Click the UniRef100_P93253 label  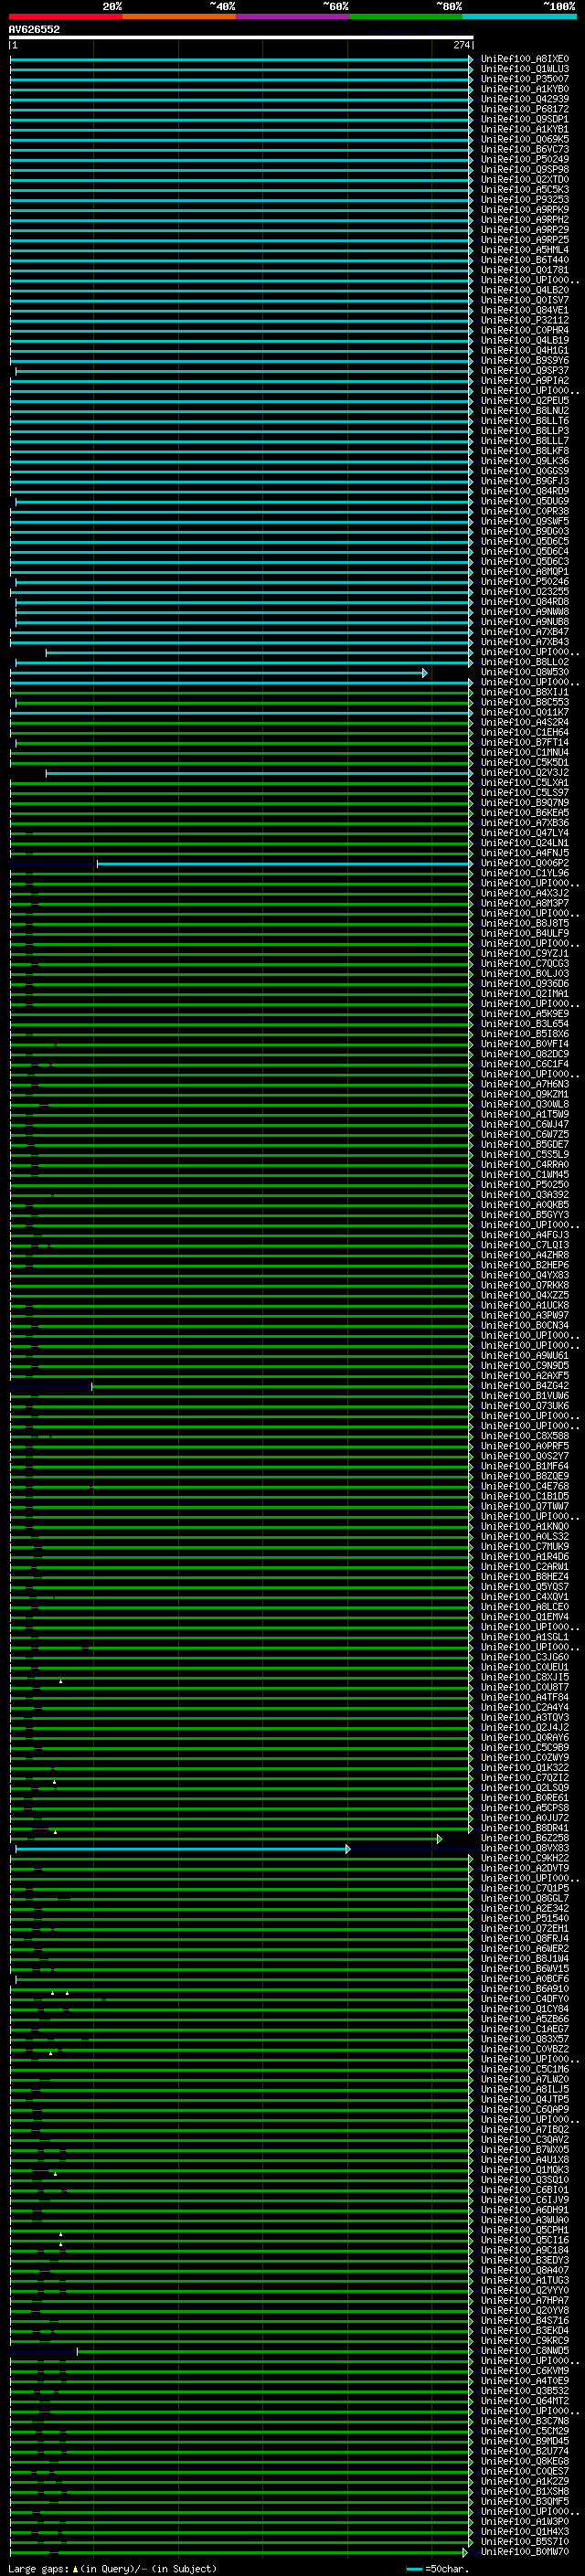pos(524,200)
